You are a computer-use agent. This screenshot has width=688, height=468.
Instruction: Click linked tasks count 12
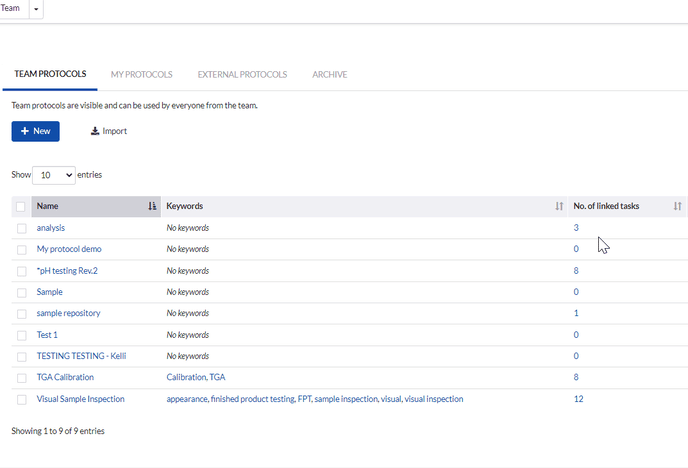tap(578, 399)
